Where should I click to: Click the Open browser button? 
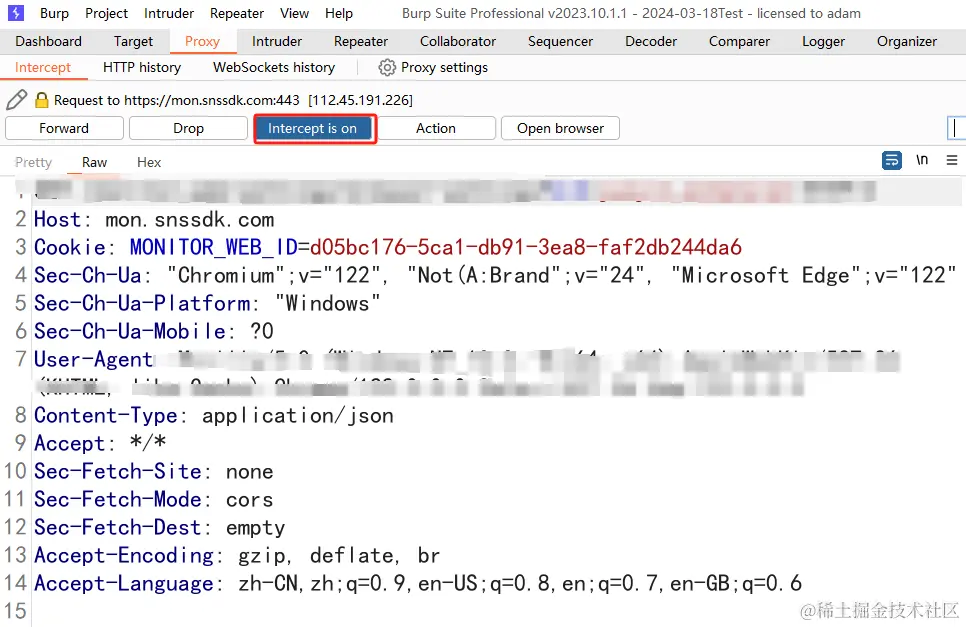tap(560, 128)
